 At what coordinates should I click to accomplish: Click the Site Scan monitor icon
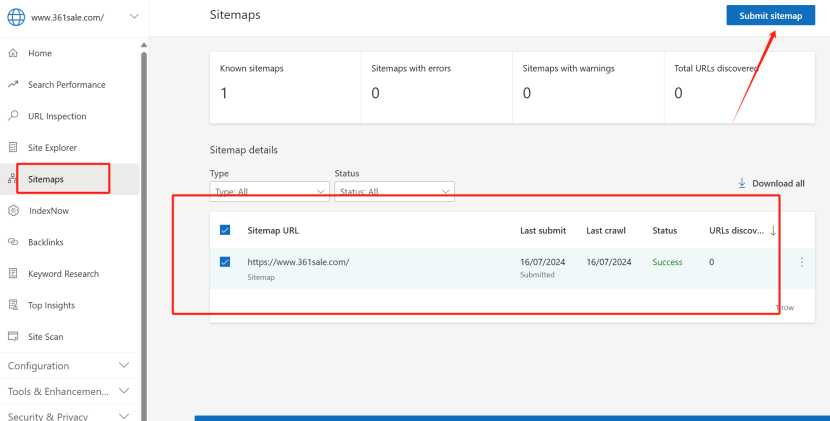pyautogui.click(x=13, y=337)
